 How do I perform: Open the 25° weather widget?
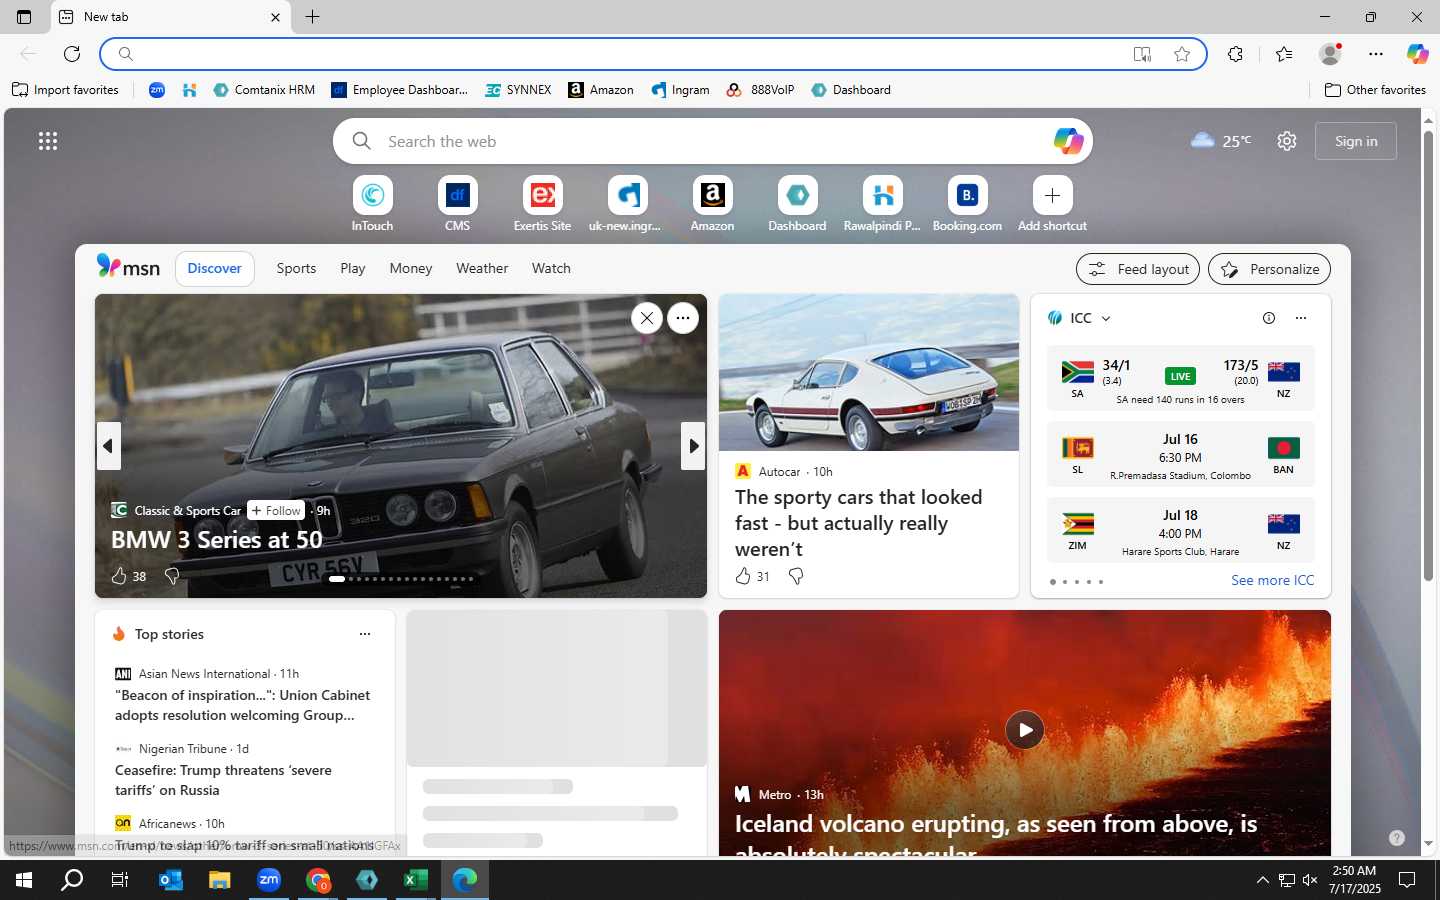[x=1221, y=141]
